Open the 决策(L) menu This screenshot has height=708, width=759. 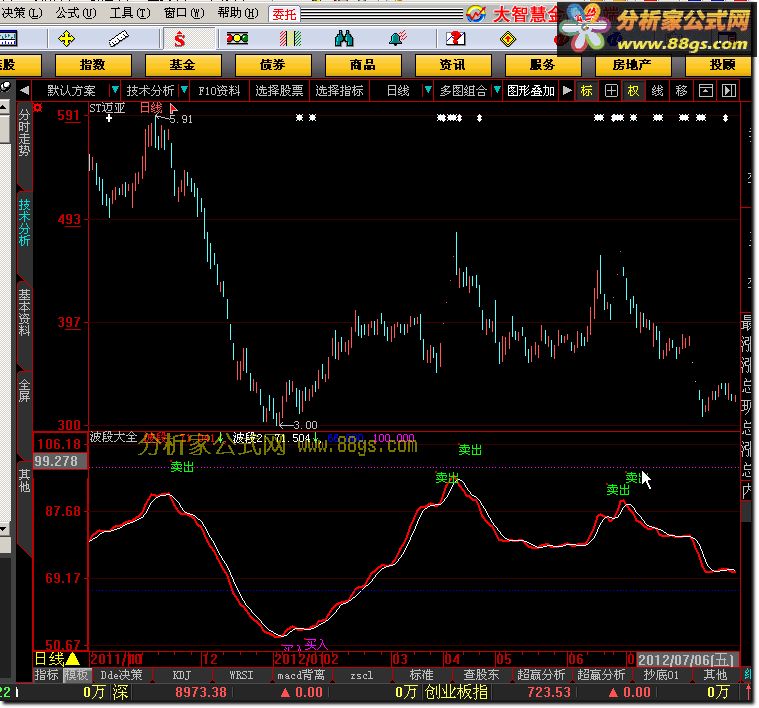[x=21, y=13]
